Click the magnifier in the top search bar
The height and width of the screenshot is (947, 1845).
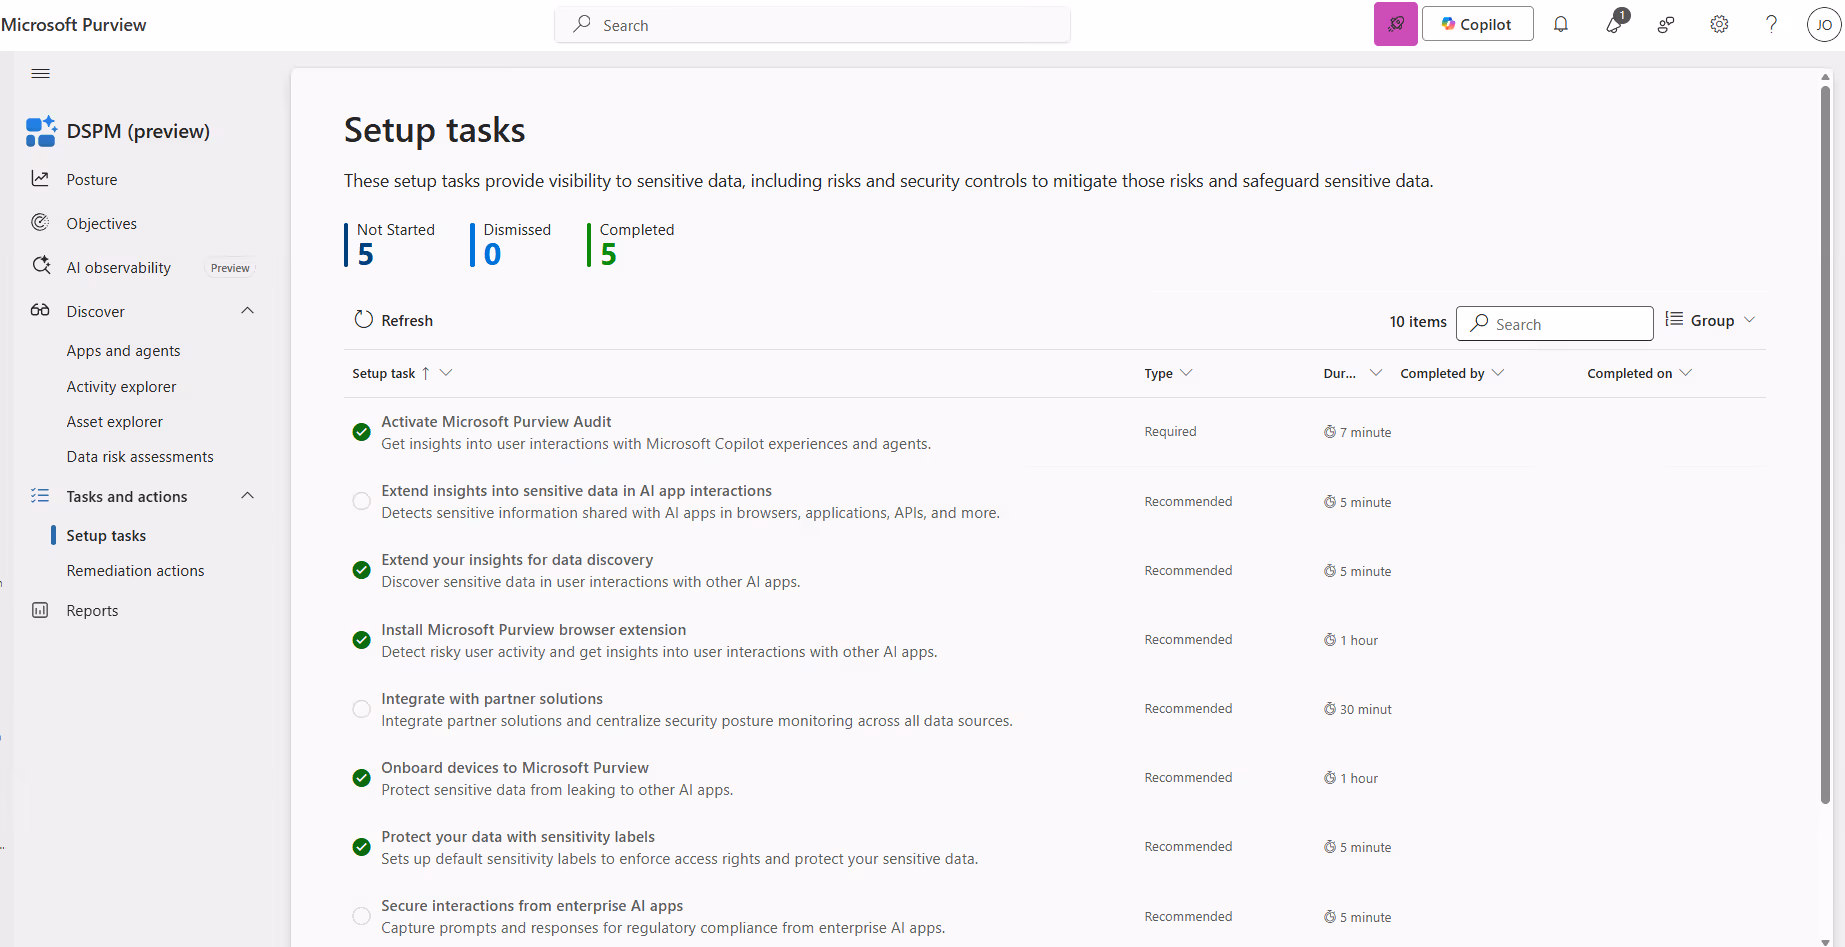click(582, 23)
